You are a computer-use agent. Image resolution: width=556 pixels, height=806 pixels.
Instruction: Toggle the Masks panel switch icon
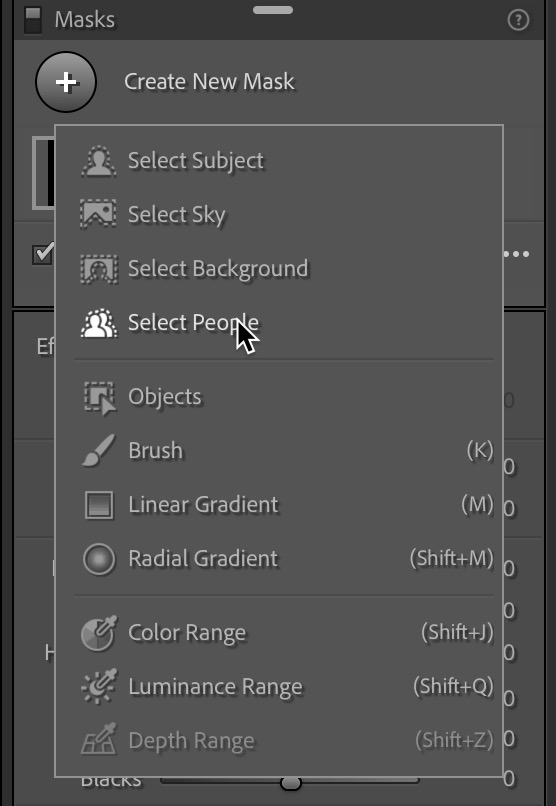pos(33,20)
